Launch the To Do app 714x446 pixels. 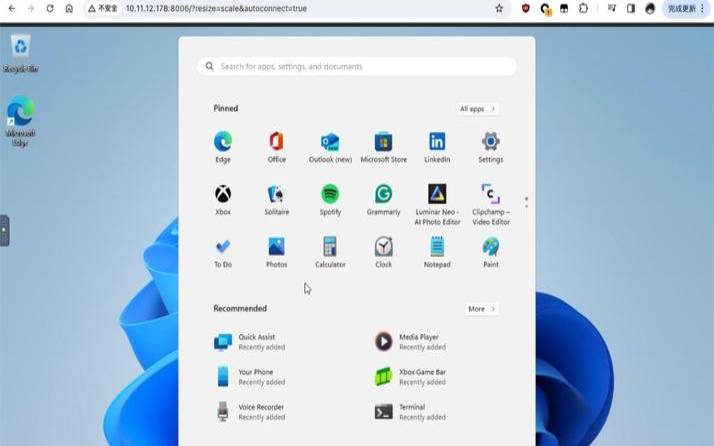pyautogui.click(x=223, y=252)
